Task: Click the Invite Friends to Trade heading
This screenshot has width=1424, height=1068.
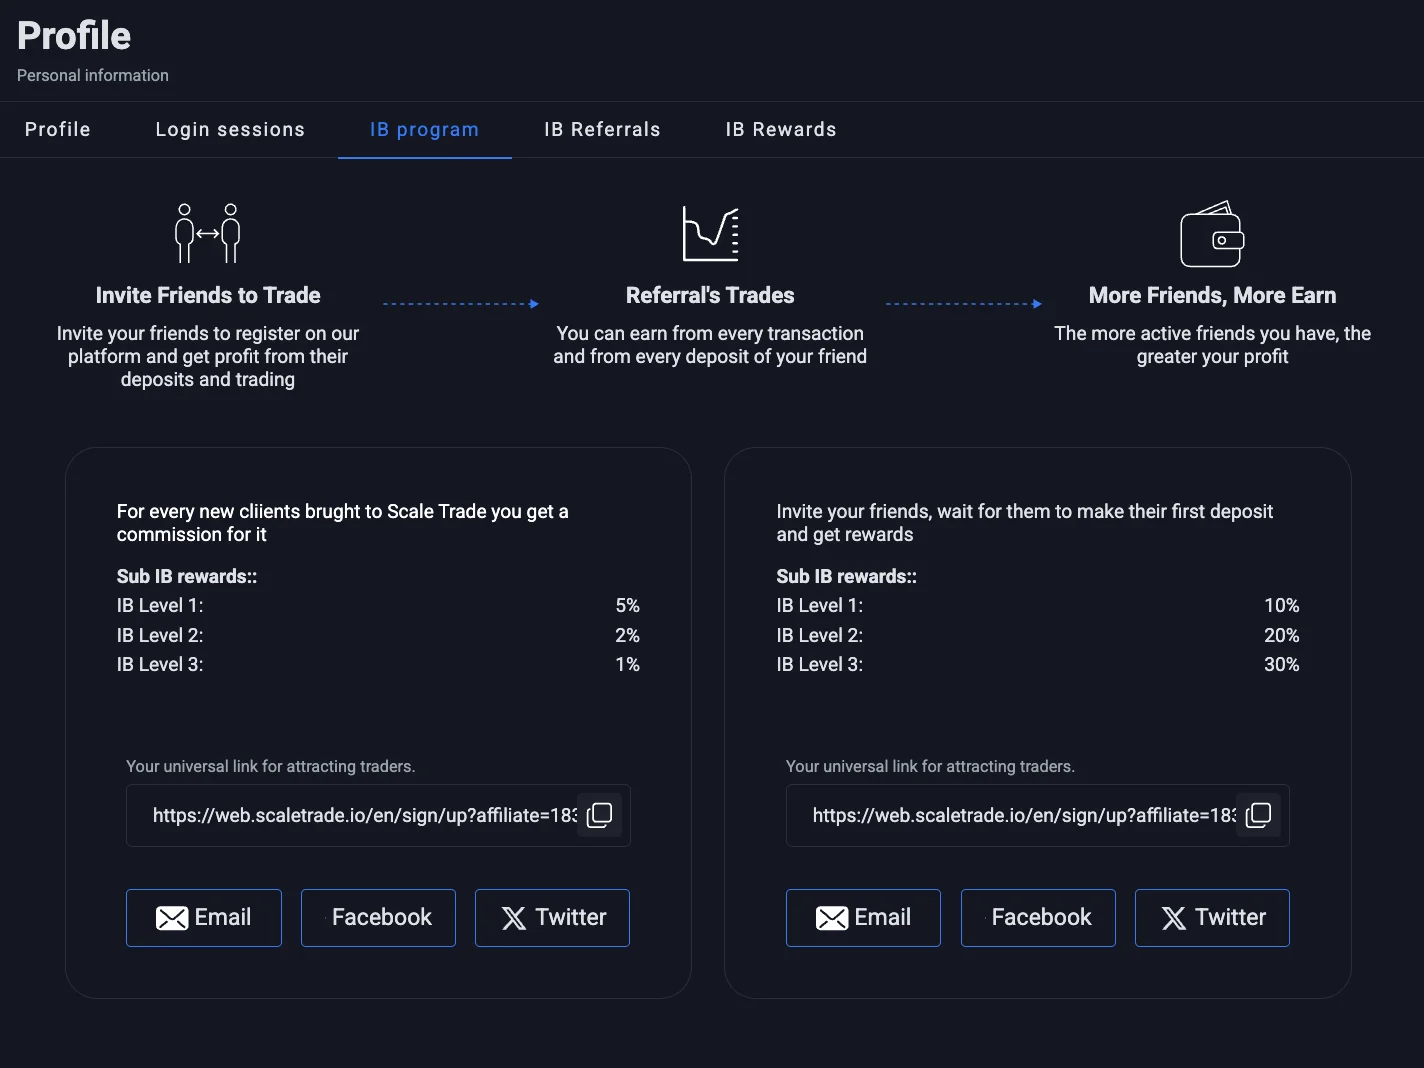Action: [208, 296]
